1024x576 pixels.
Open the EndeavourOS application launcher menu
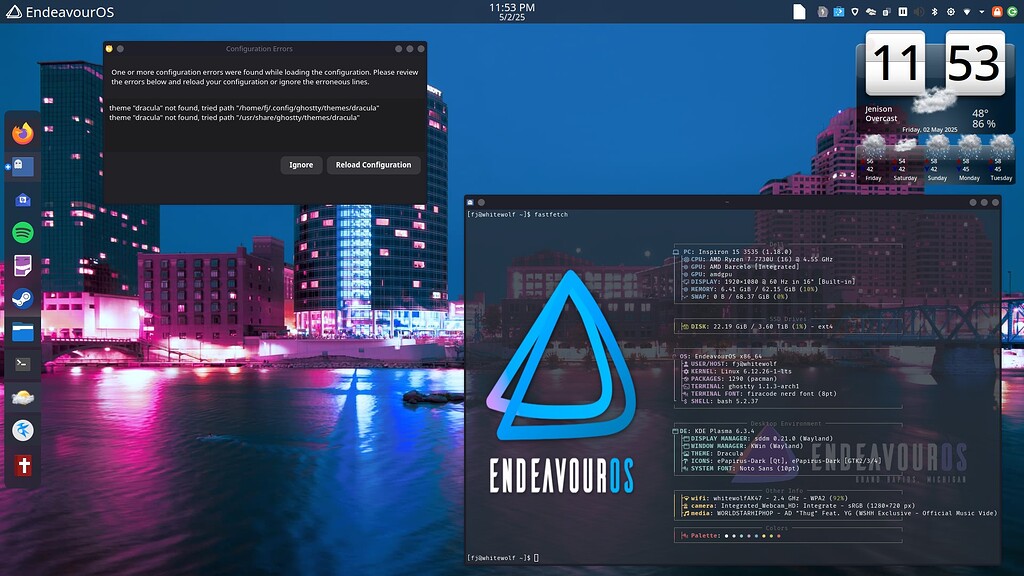click(x=14, y=12)
